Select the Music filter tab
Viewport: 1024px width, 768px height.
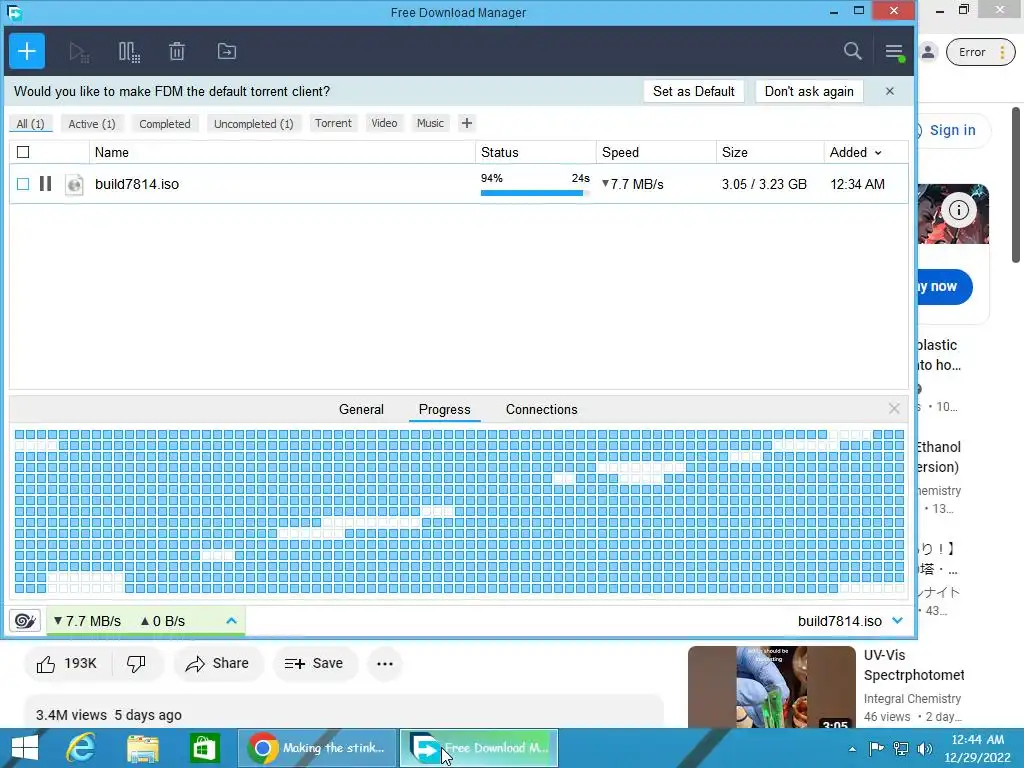430,123
